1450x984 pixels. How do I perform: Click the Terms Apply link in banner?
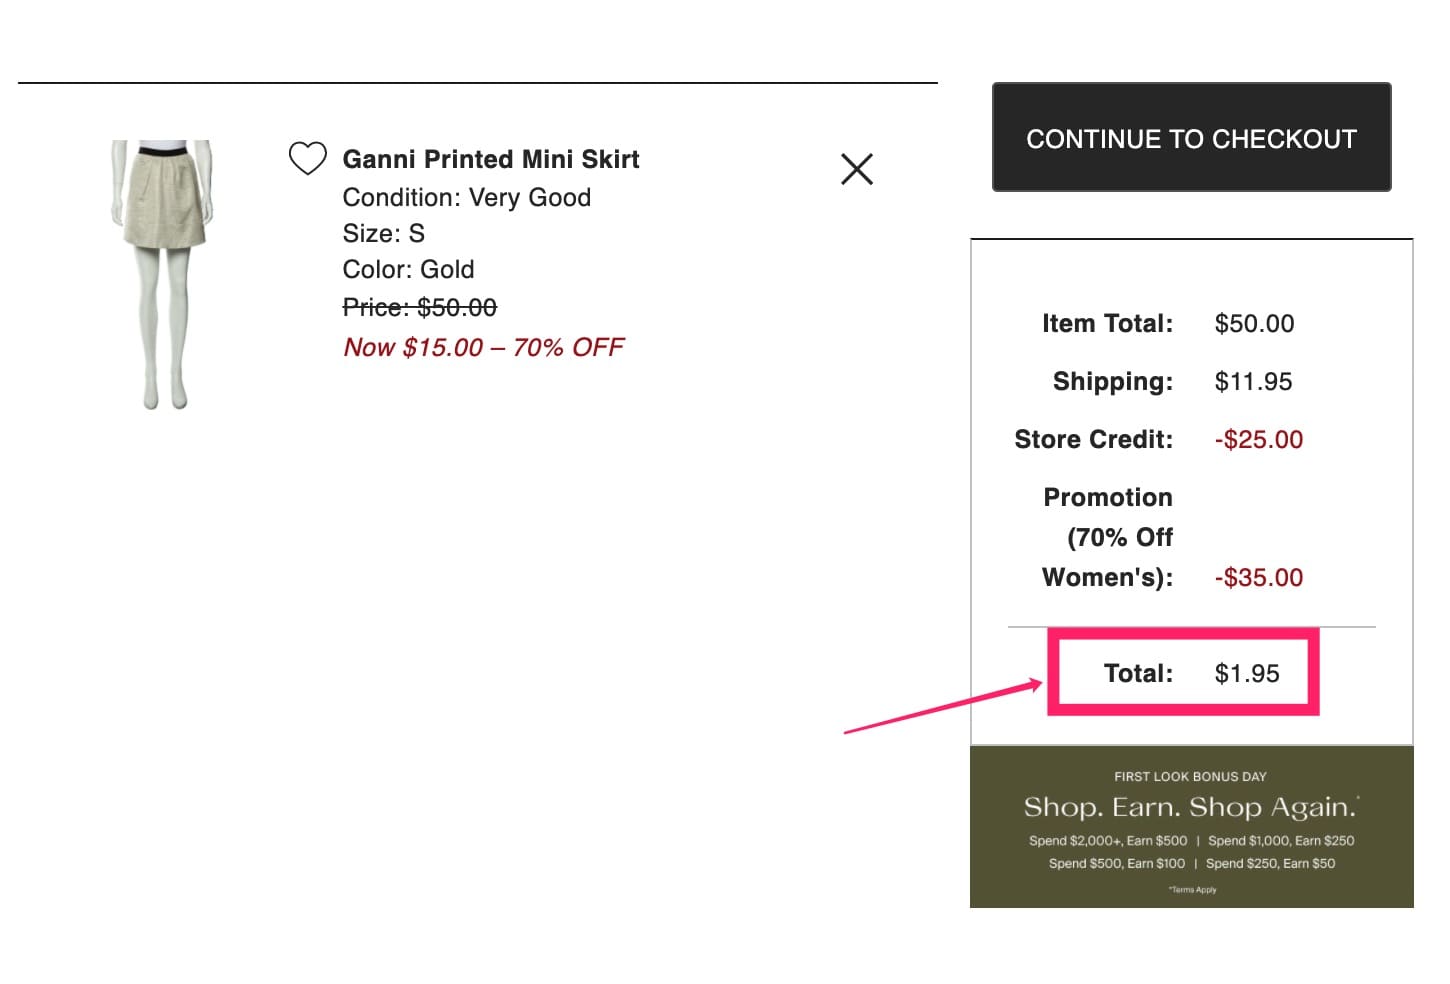click(1192, 889)
